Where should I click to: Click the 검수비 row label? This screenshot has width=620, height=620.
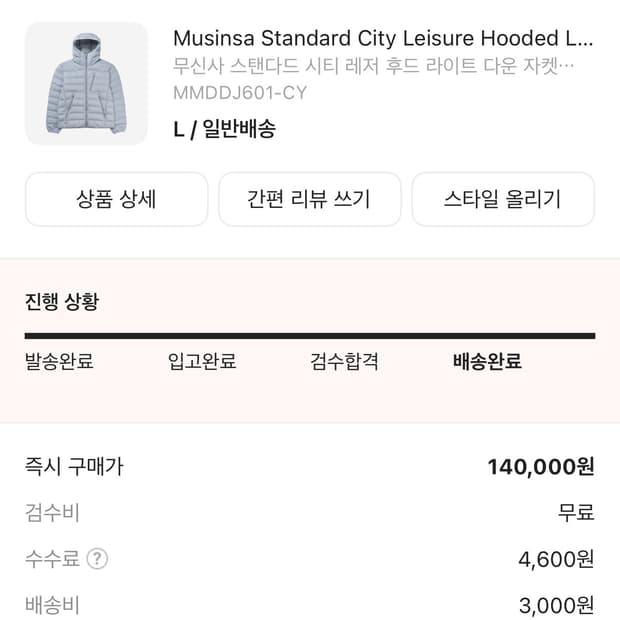tap(52, 513)
